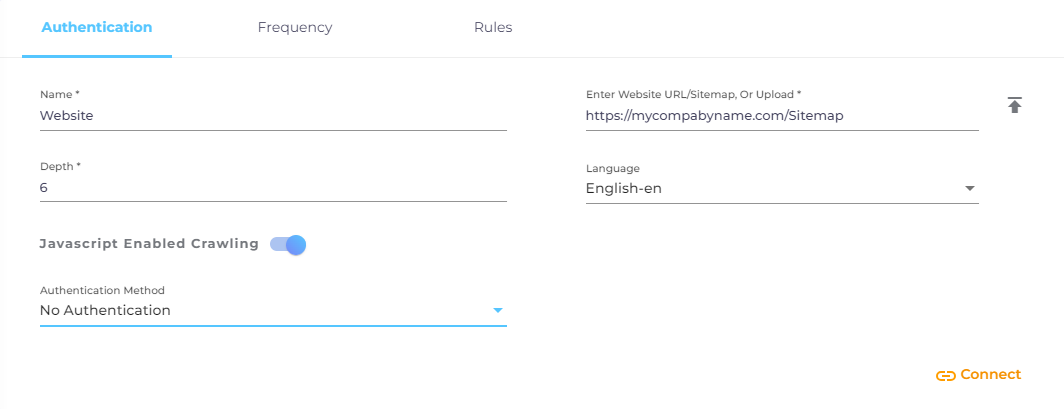Open the Rules tab
Screen dimensions: 1064x409
pos(493,28)
